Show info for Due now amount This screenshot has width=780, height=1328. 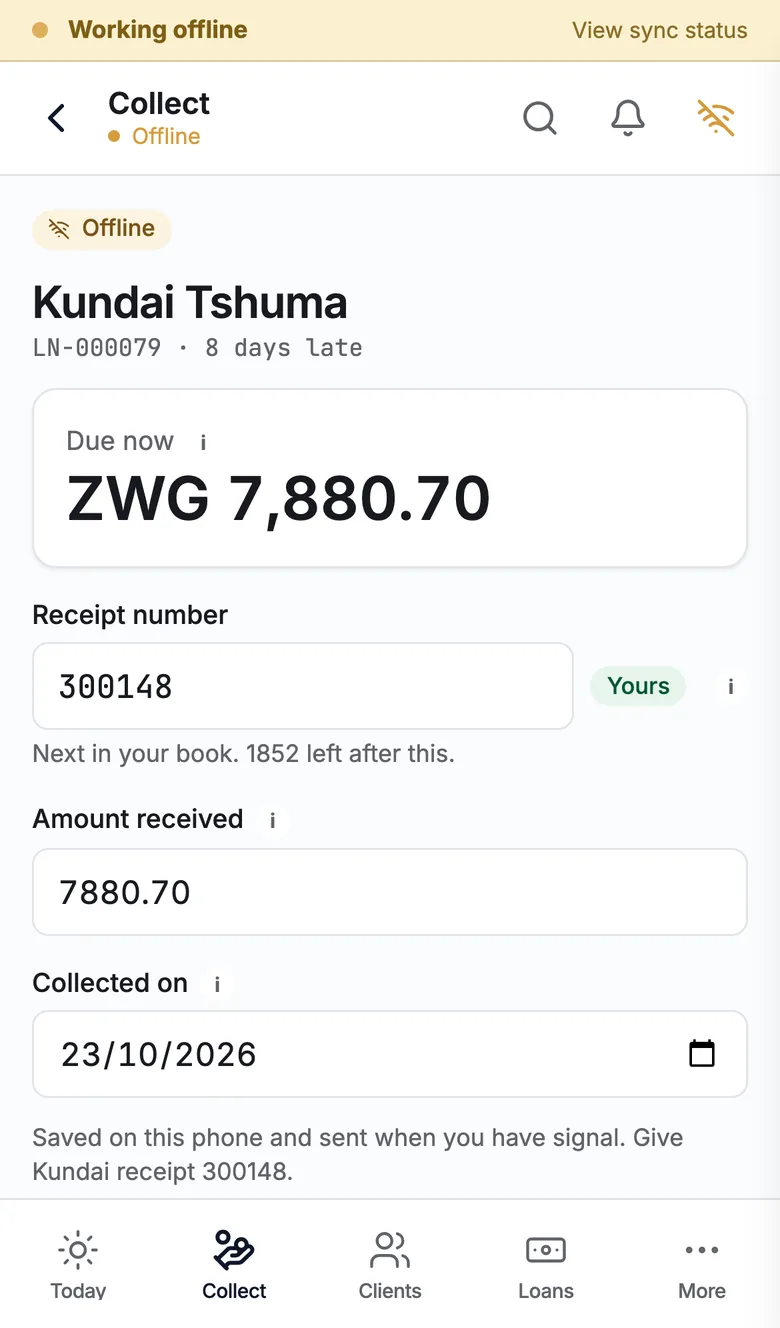point(203,441)
